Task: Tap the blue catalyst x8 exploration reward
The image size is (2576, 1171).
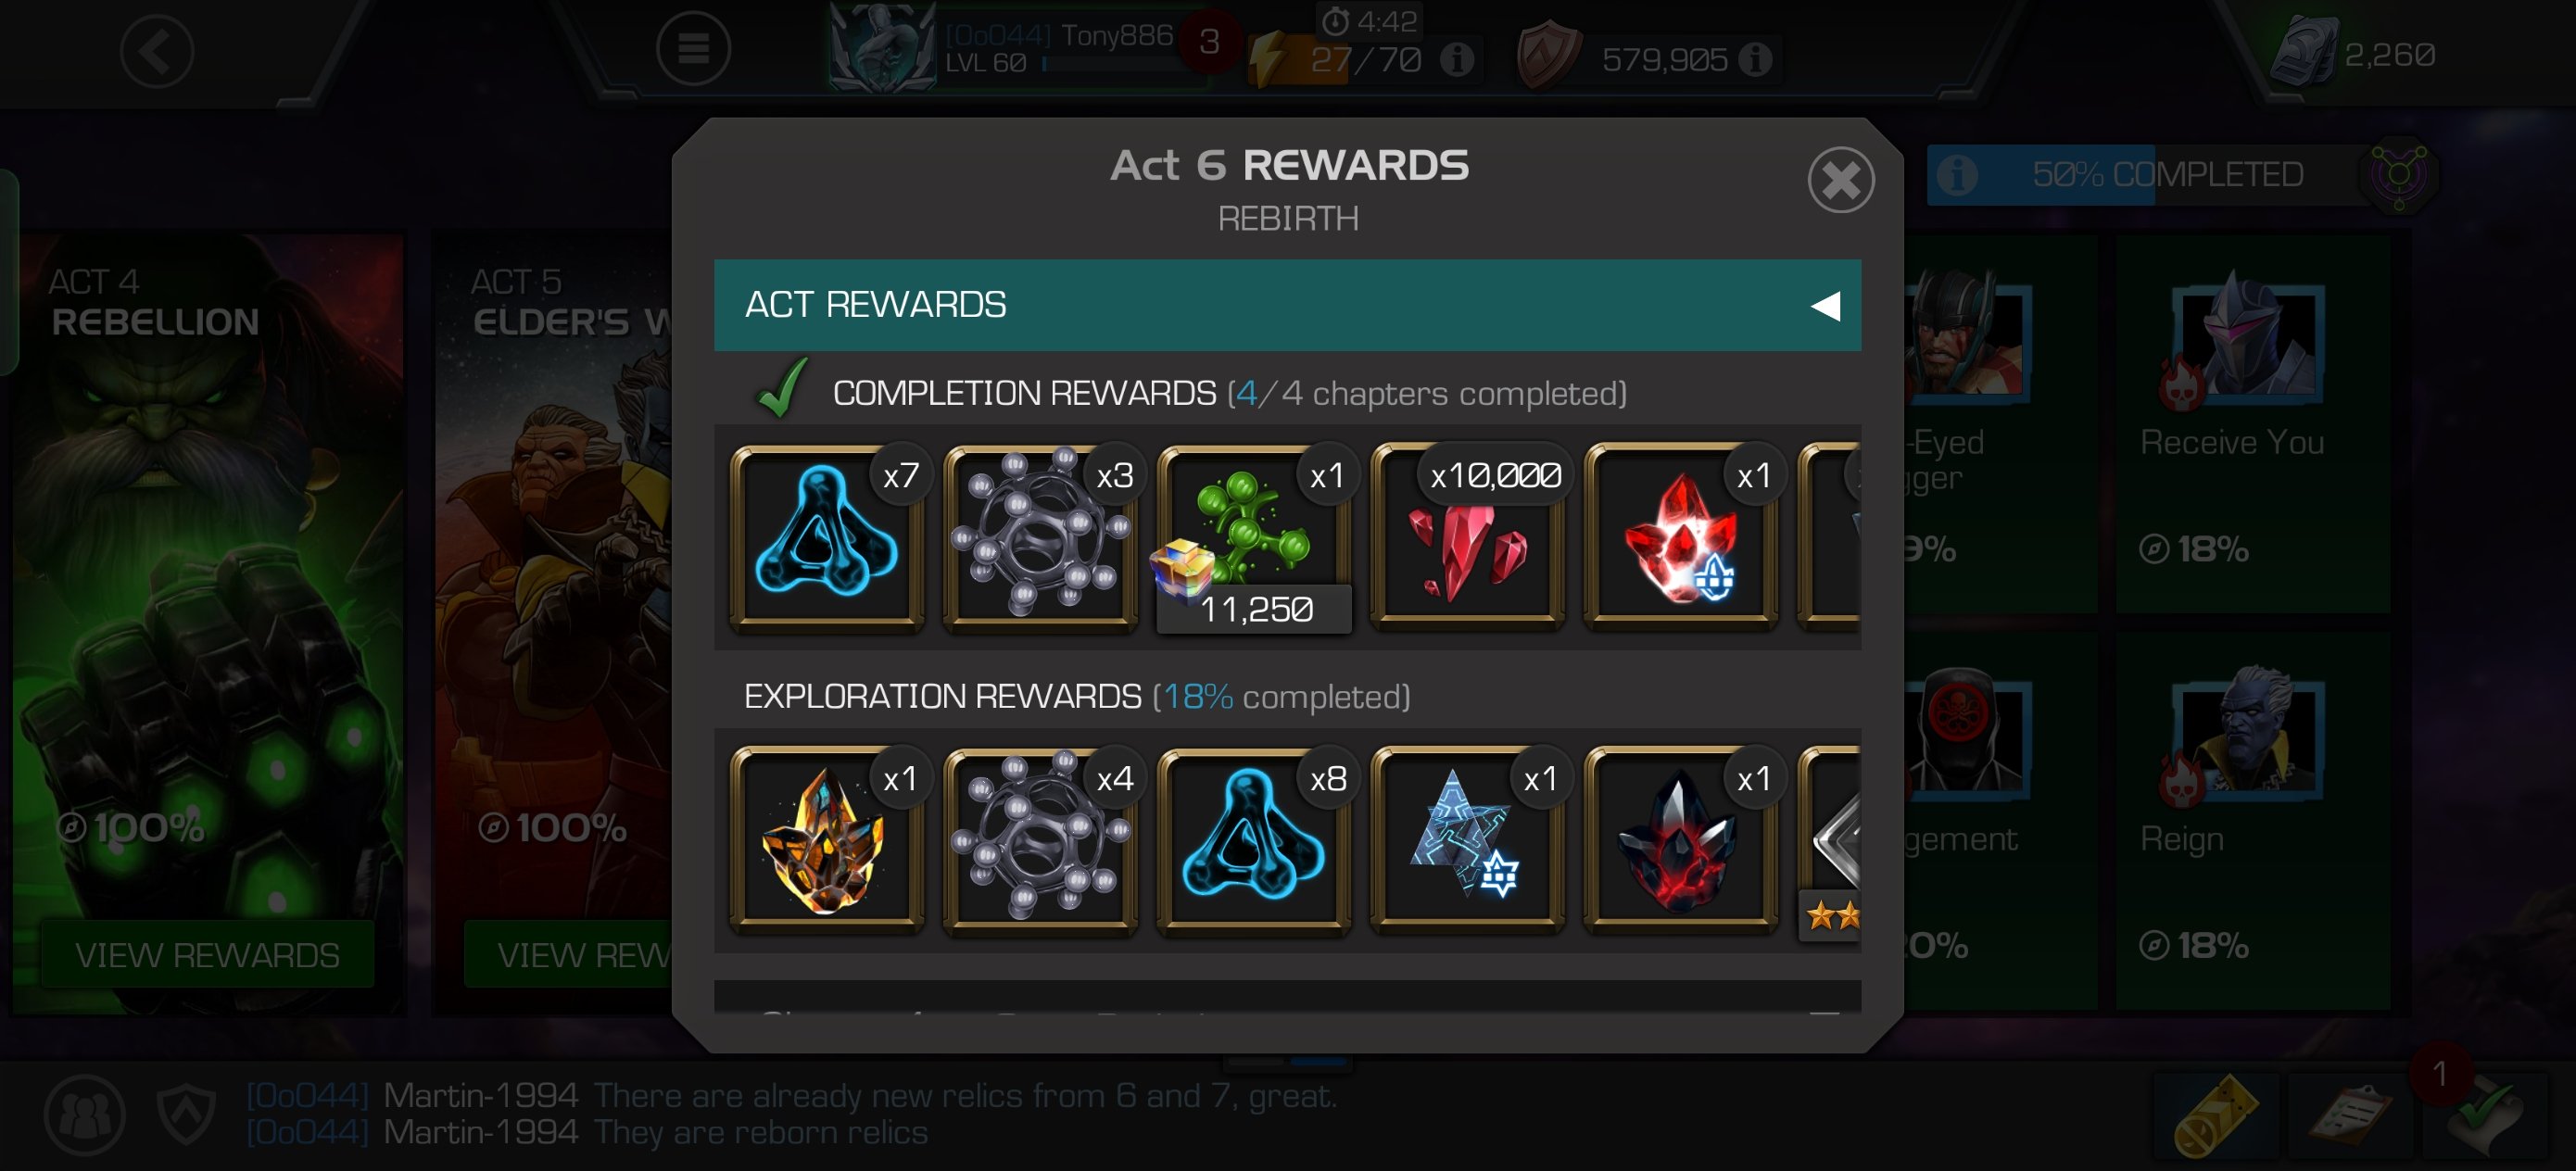Action: pos(1254,841)
